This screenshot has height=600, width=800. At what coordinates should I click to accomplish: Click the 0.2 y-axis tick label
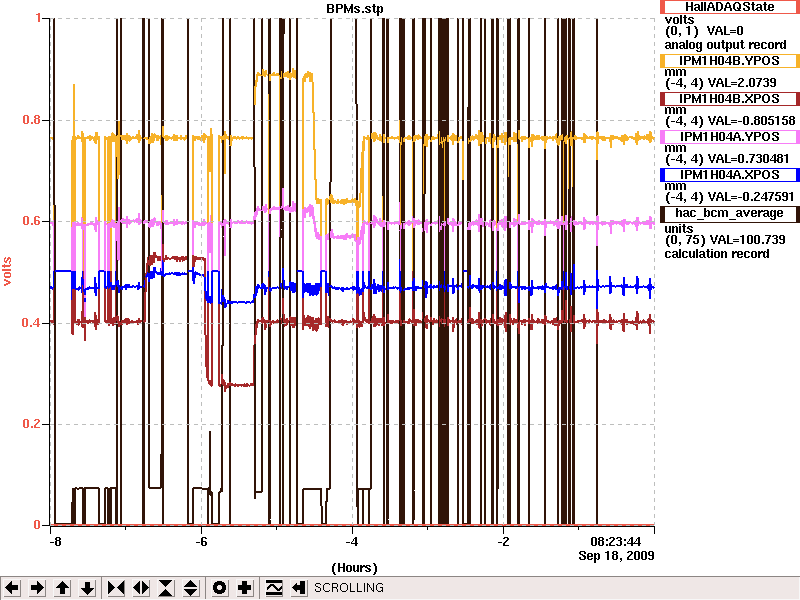(31, 424)
